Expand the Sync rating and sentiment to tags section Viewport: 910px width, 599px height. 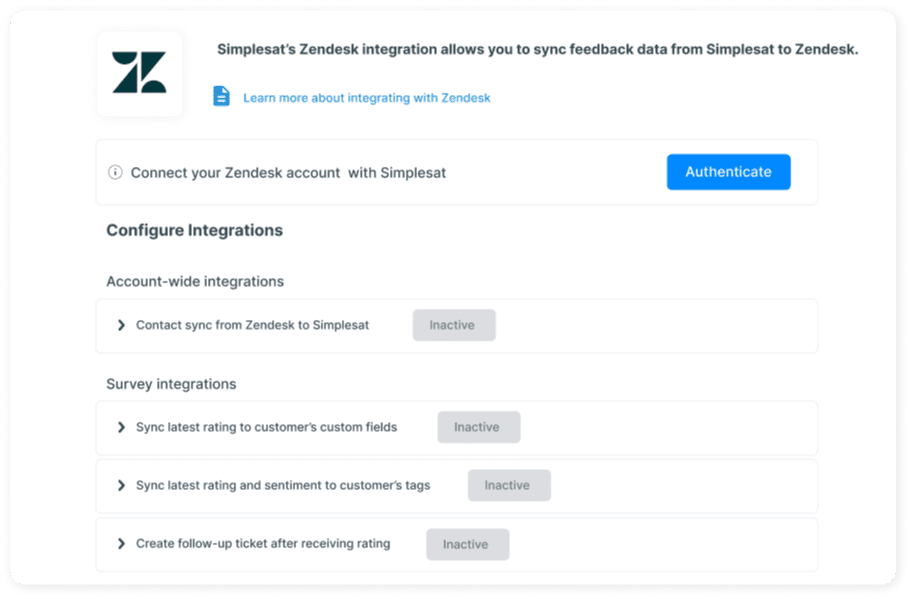tap(121, 485)
